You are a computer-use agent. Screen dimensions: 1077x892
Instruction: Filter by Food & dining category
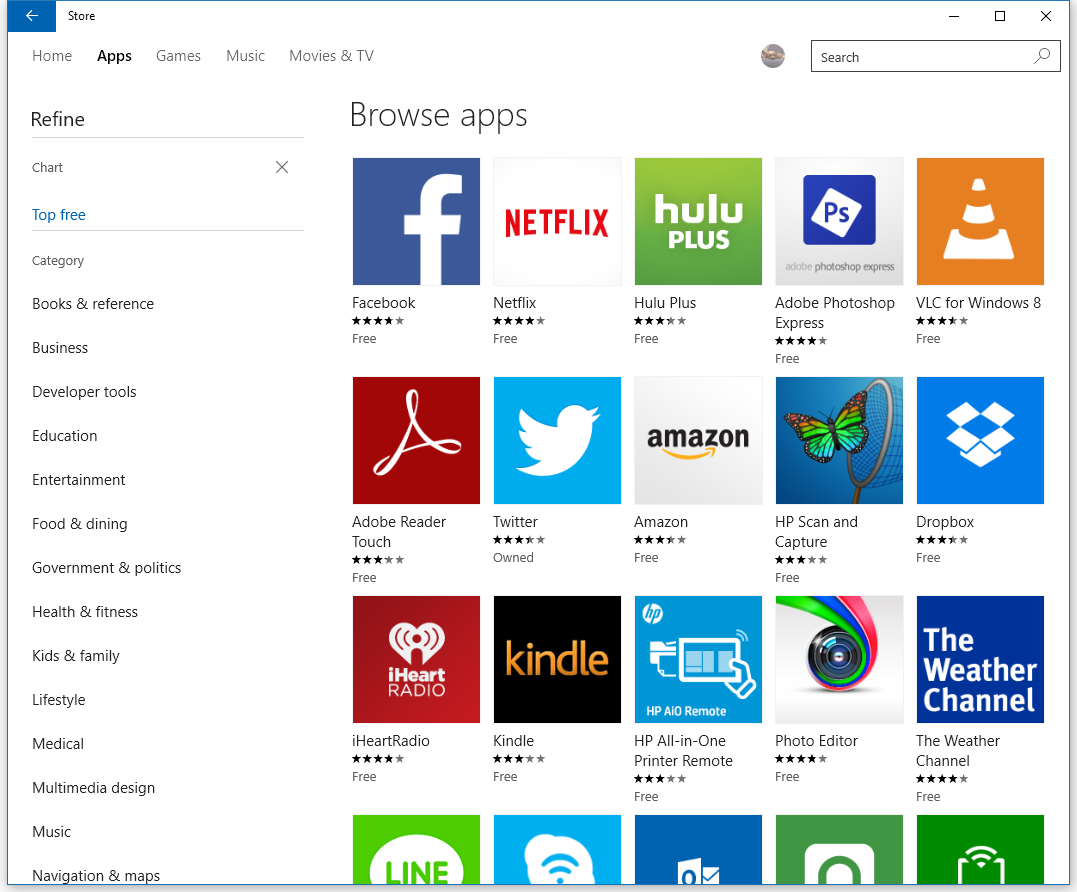(x=80, y=524)
